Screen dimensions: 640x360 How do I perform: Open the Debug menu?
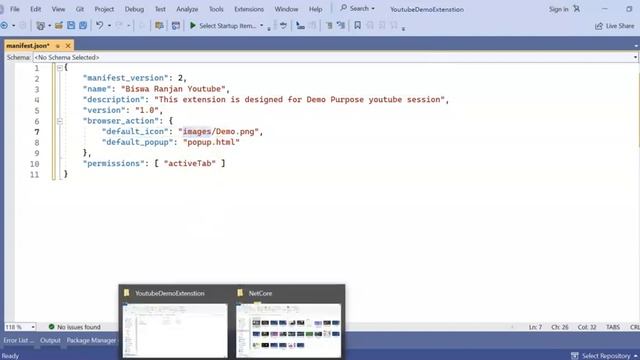pos(134,9)
